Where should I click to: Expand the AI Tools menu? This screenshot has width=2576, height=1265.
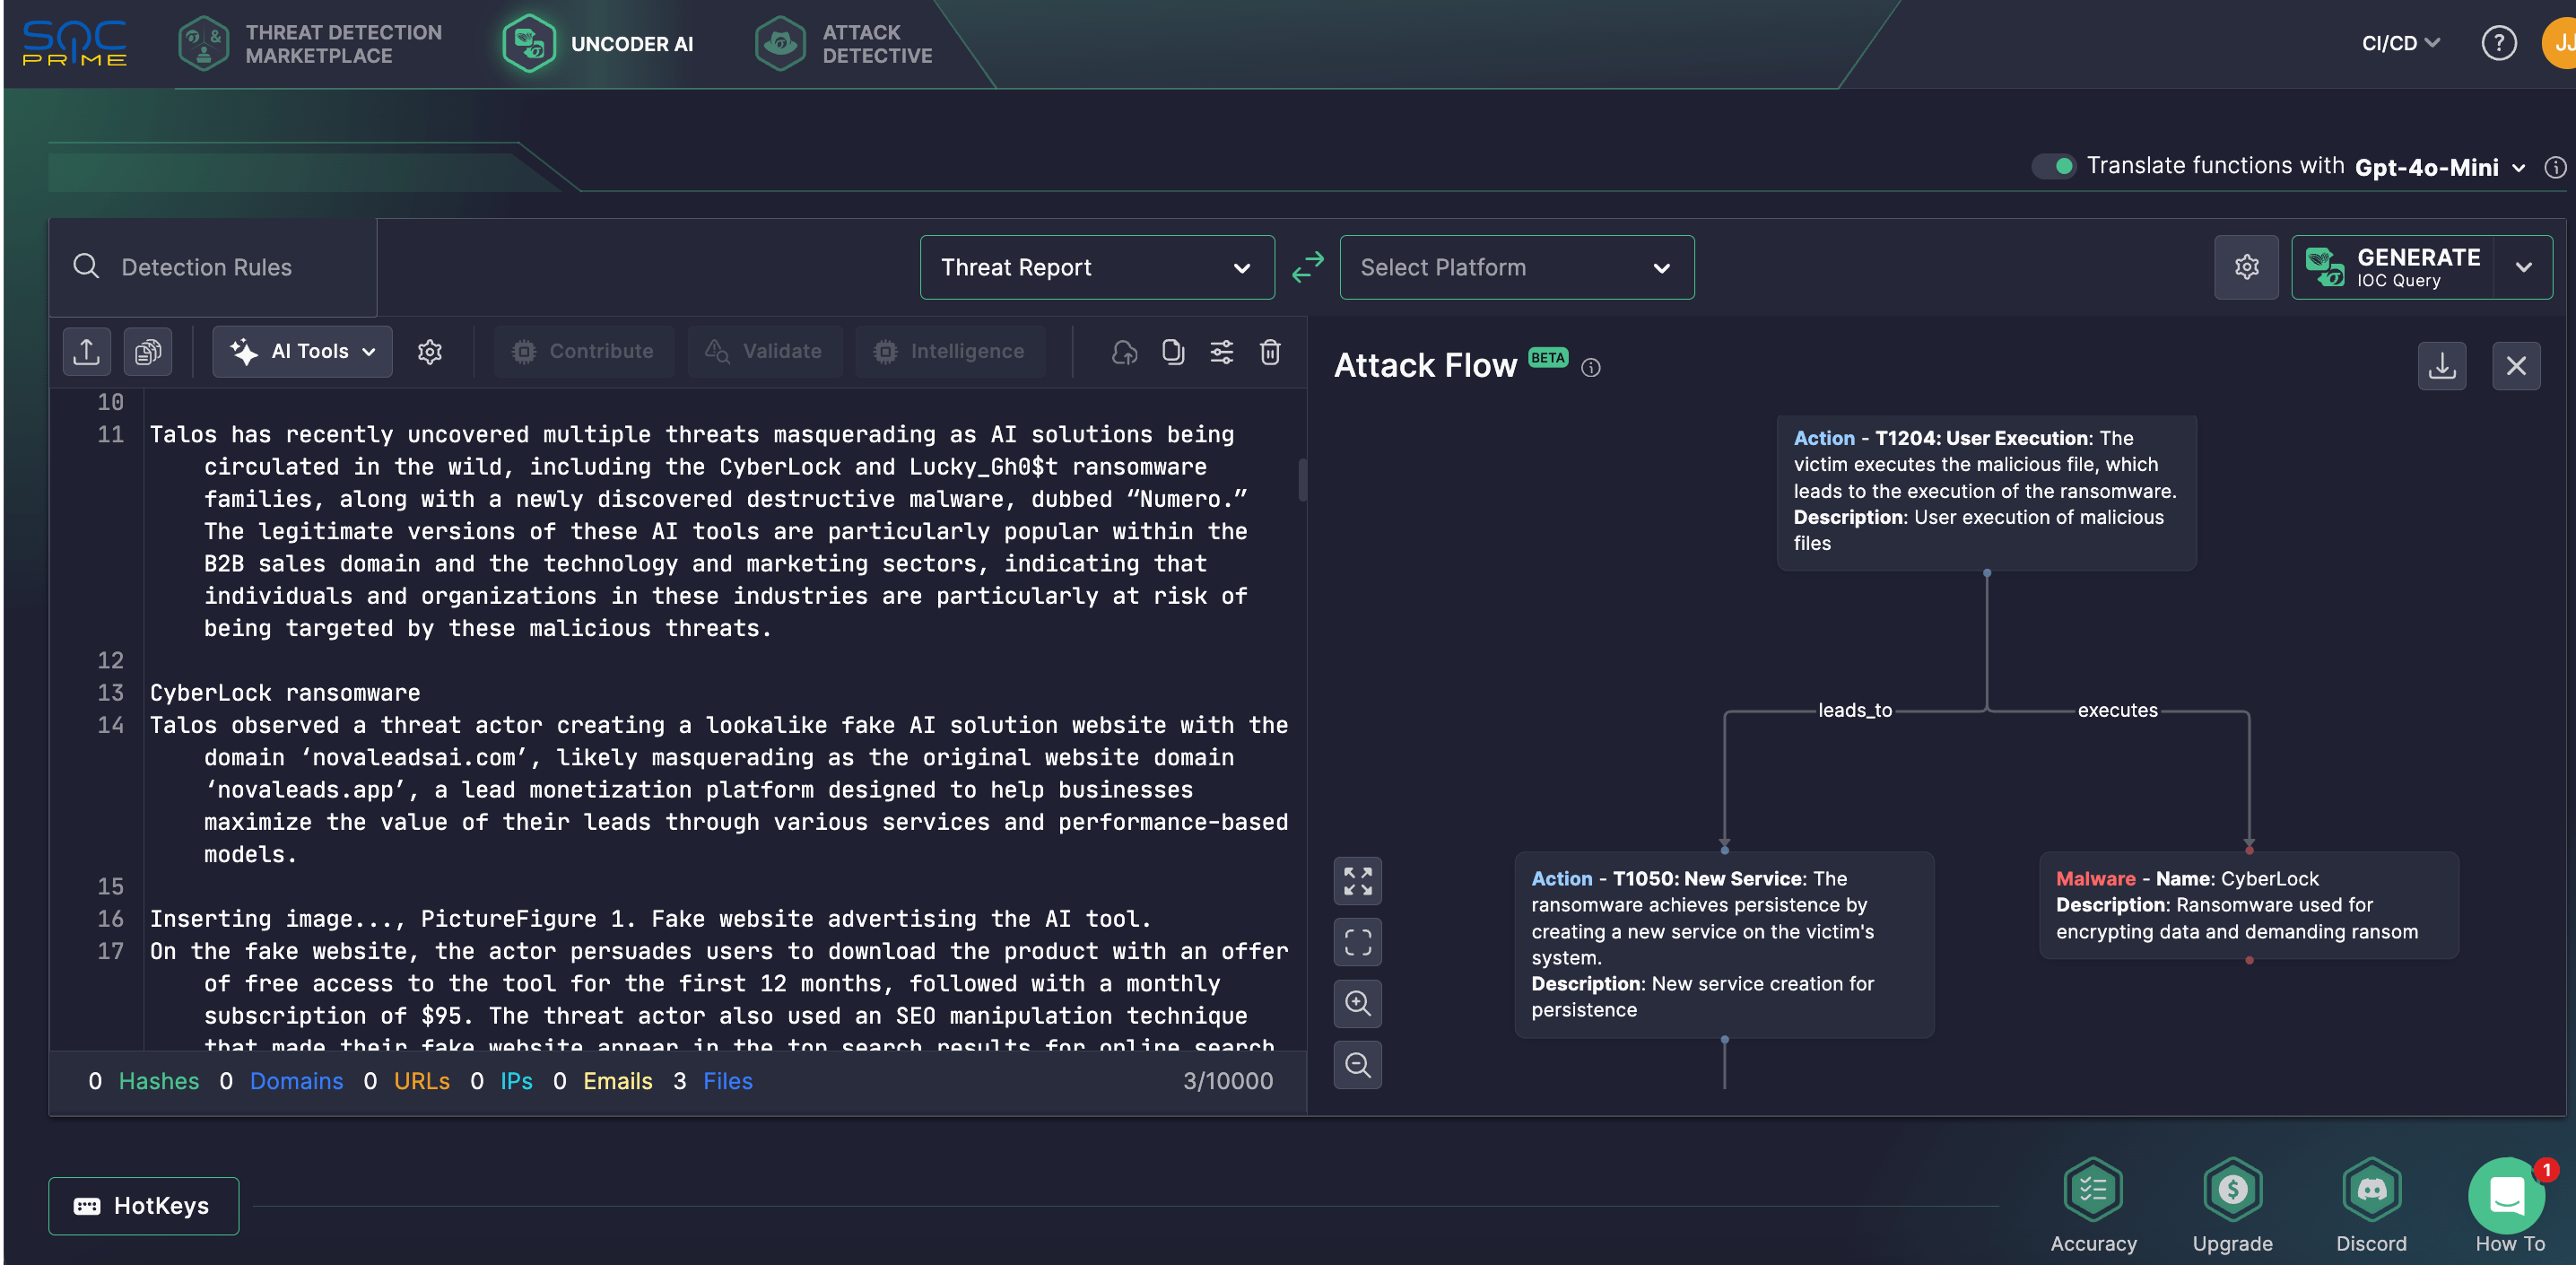pyautogui.click(x=302, y=351)
